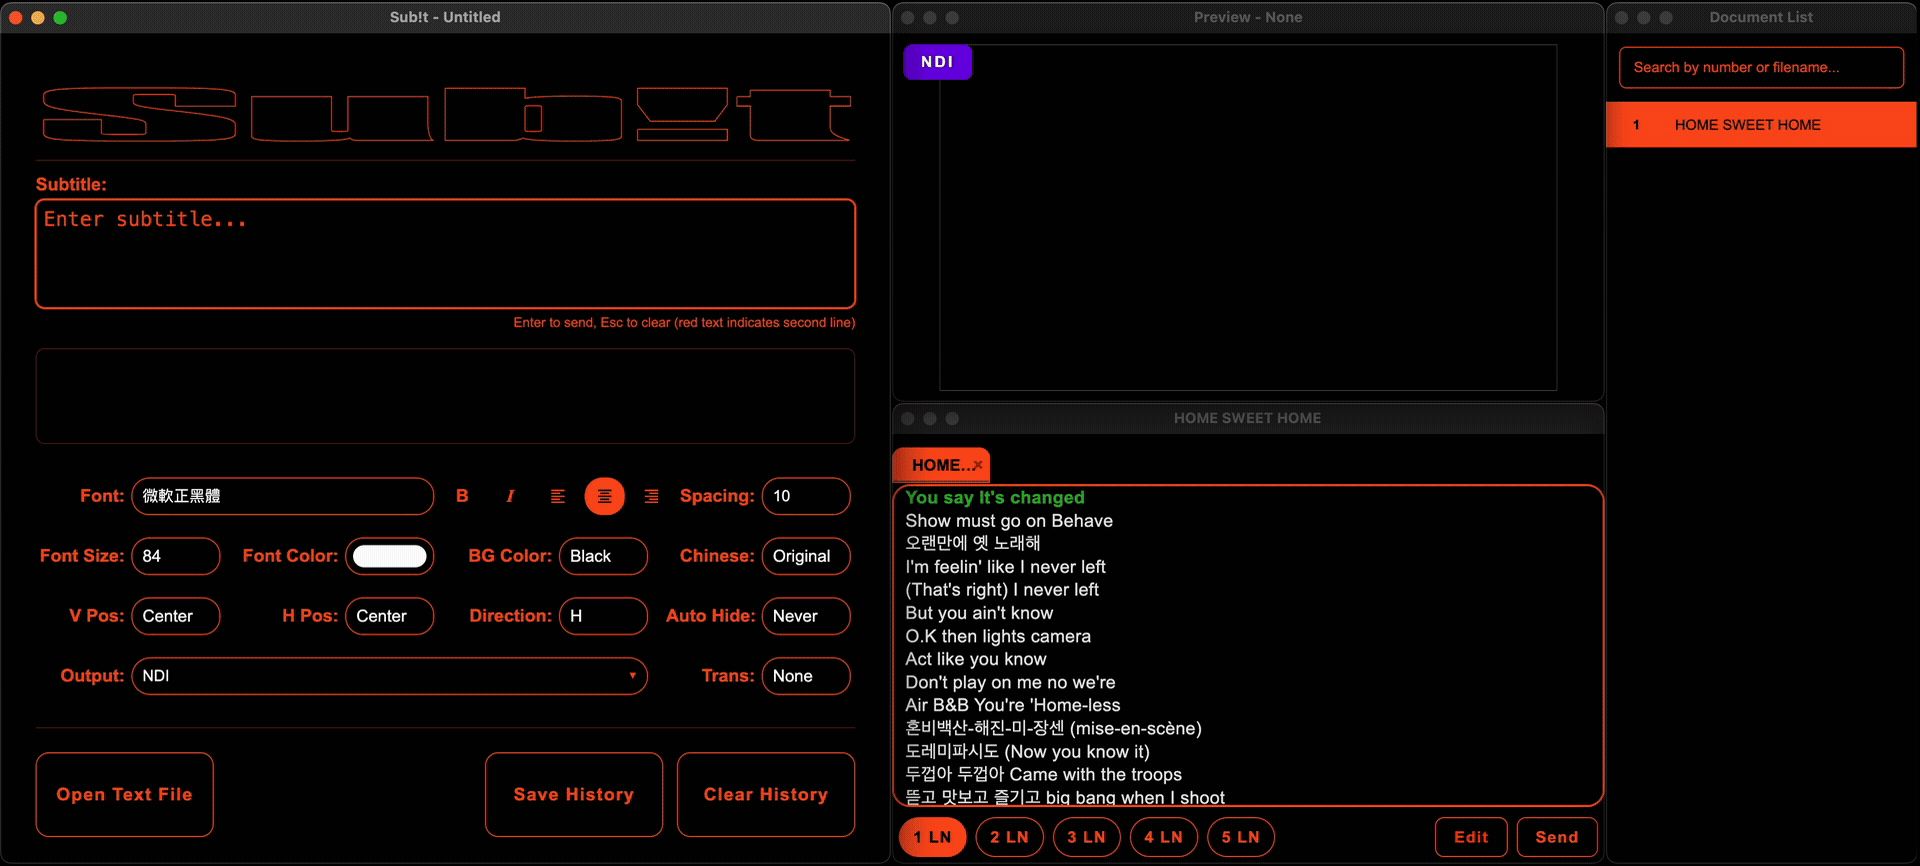Toggle bold text formatting
Image resolution: width=1920 pixels, height=866 pixels.
462,496
